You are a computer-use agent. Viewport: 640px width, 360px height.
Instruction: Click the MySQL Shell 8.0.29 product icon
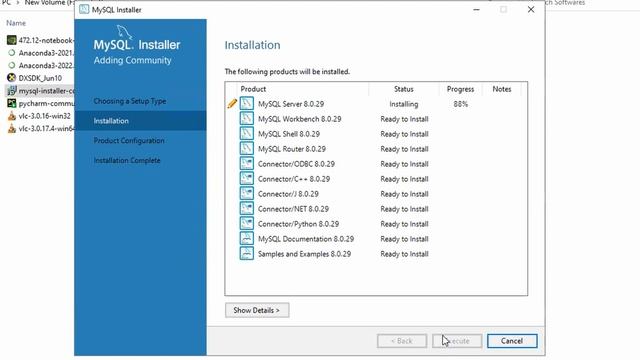point(247,133)
